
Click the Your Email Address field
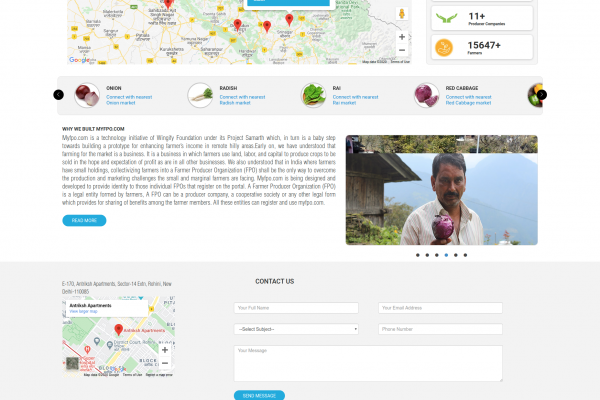tap(440, 308)
